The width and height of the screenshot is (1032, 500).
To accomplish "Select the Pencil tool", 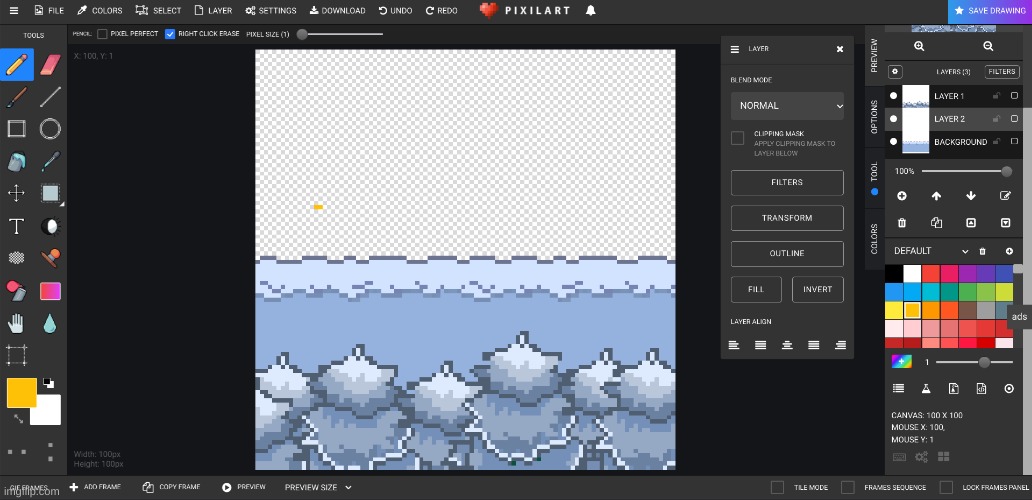I will (16, 64).
